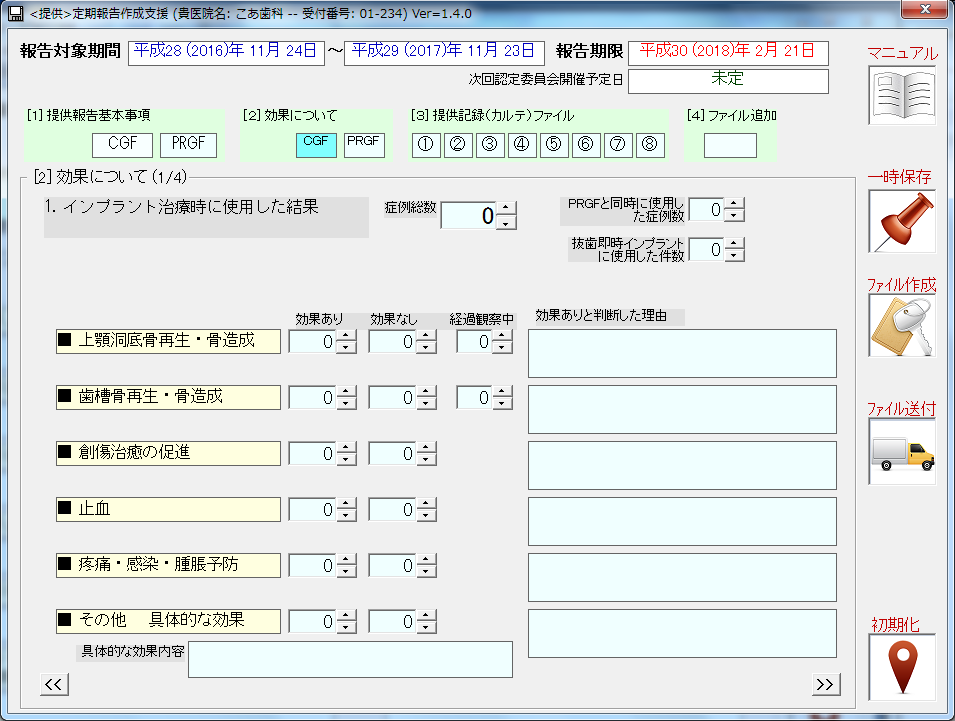Image resolution: width=955 pixels, height=721 pixels.
Task: Open the マニュアル book icon
Action: click(901, 96)
